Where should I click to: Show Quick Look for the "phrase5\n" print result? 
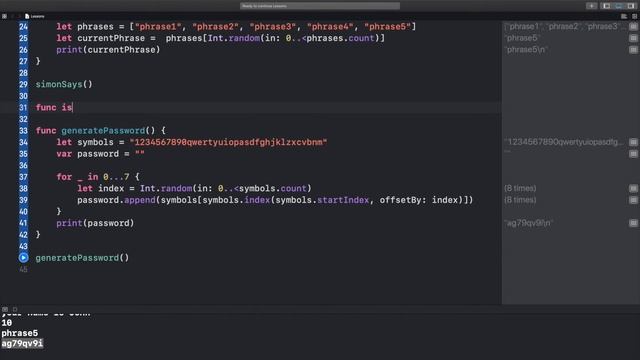(633, 50)
